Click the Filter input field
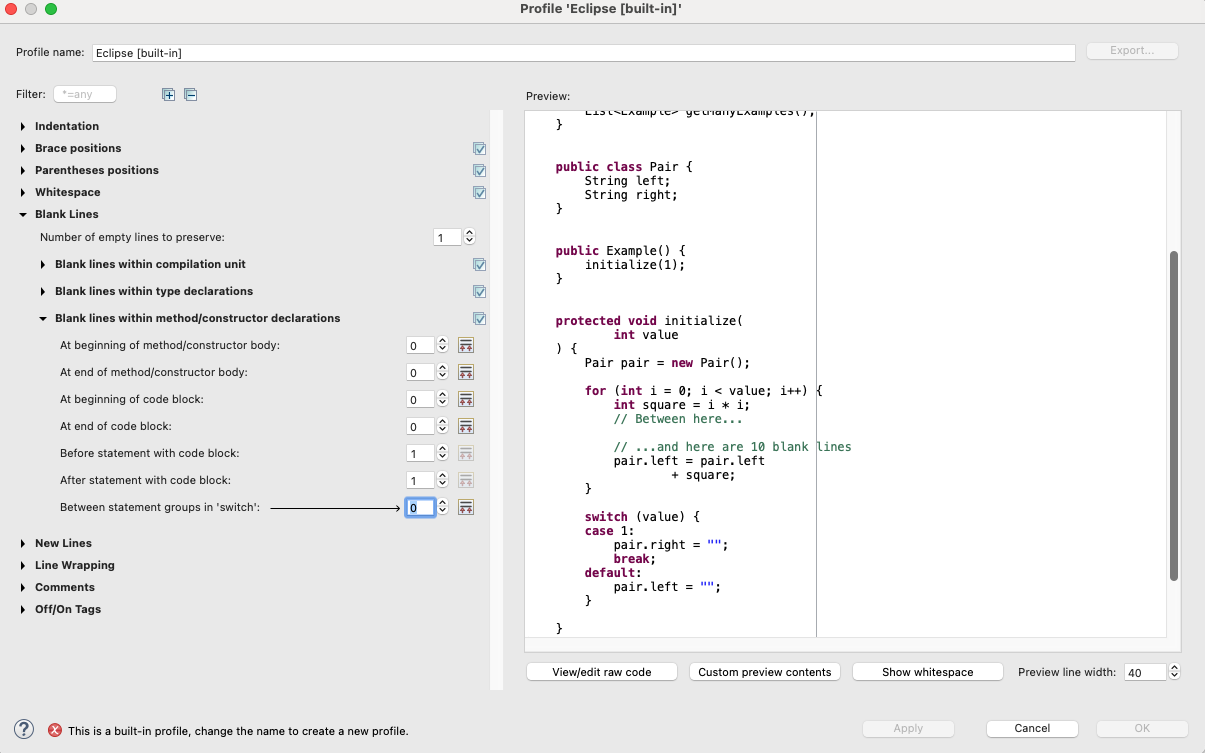Image resolution: width=1205 pixels, height=753 pixels. pos(85,94)
